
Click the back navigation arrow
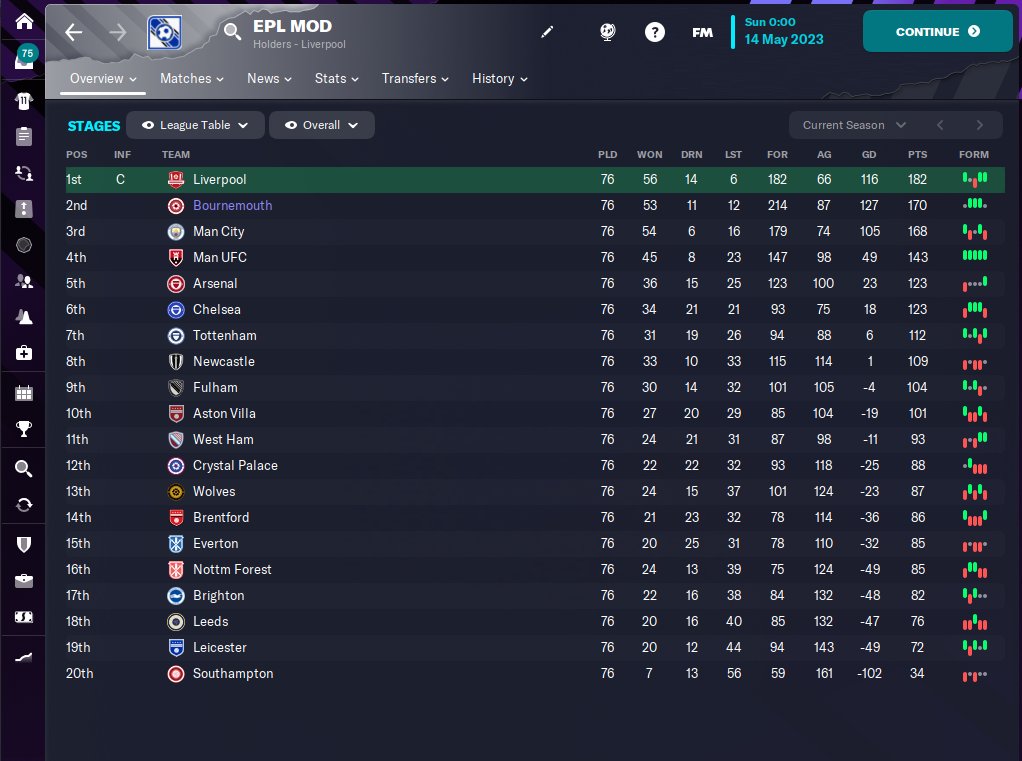coord(74,32)
